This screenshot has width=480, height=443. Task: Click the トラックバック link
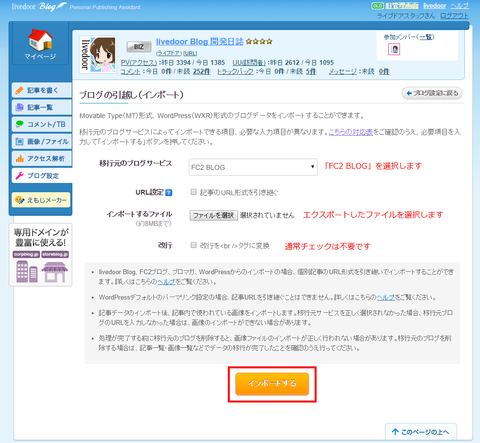pyautogui.click(x=235, y=71)
